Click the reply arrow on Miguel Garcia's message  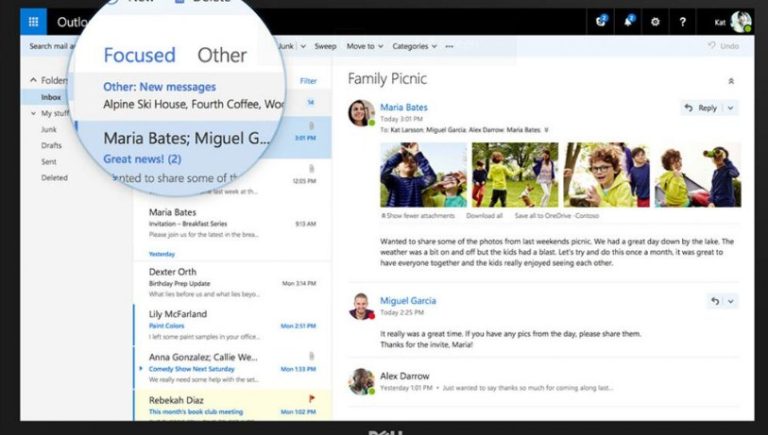pos(714,301)
